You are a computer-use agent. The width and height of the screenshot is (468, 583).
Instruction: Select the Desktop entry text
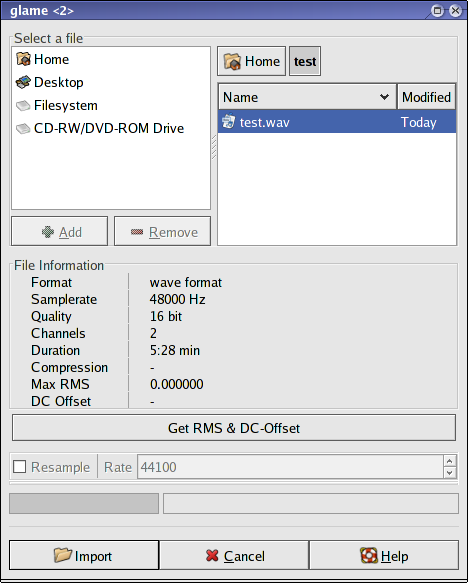[59, 83]
